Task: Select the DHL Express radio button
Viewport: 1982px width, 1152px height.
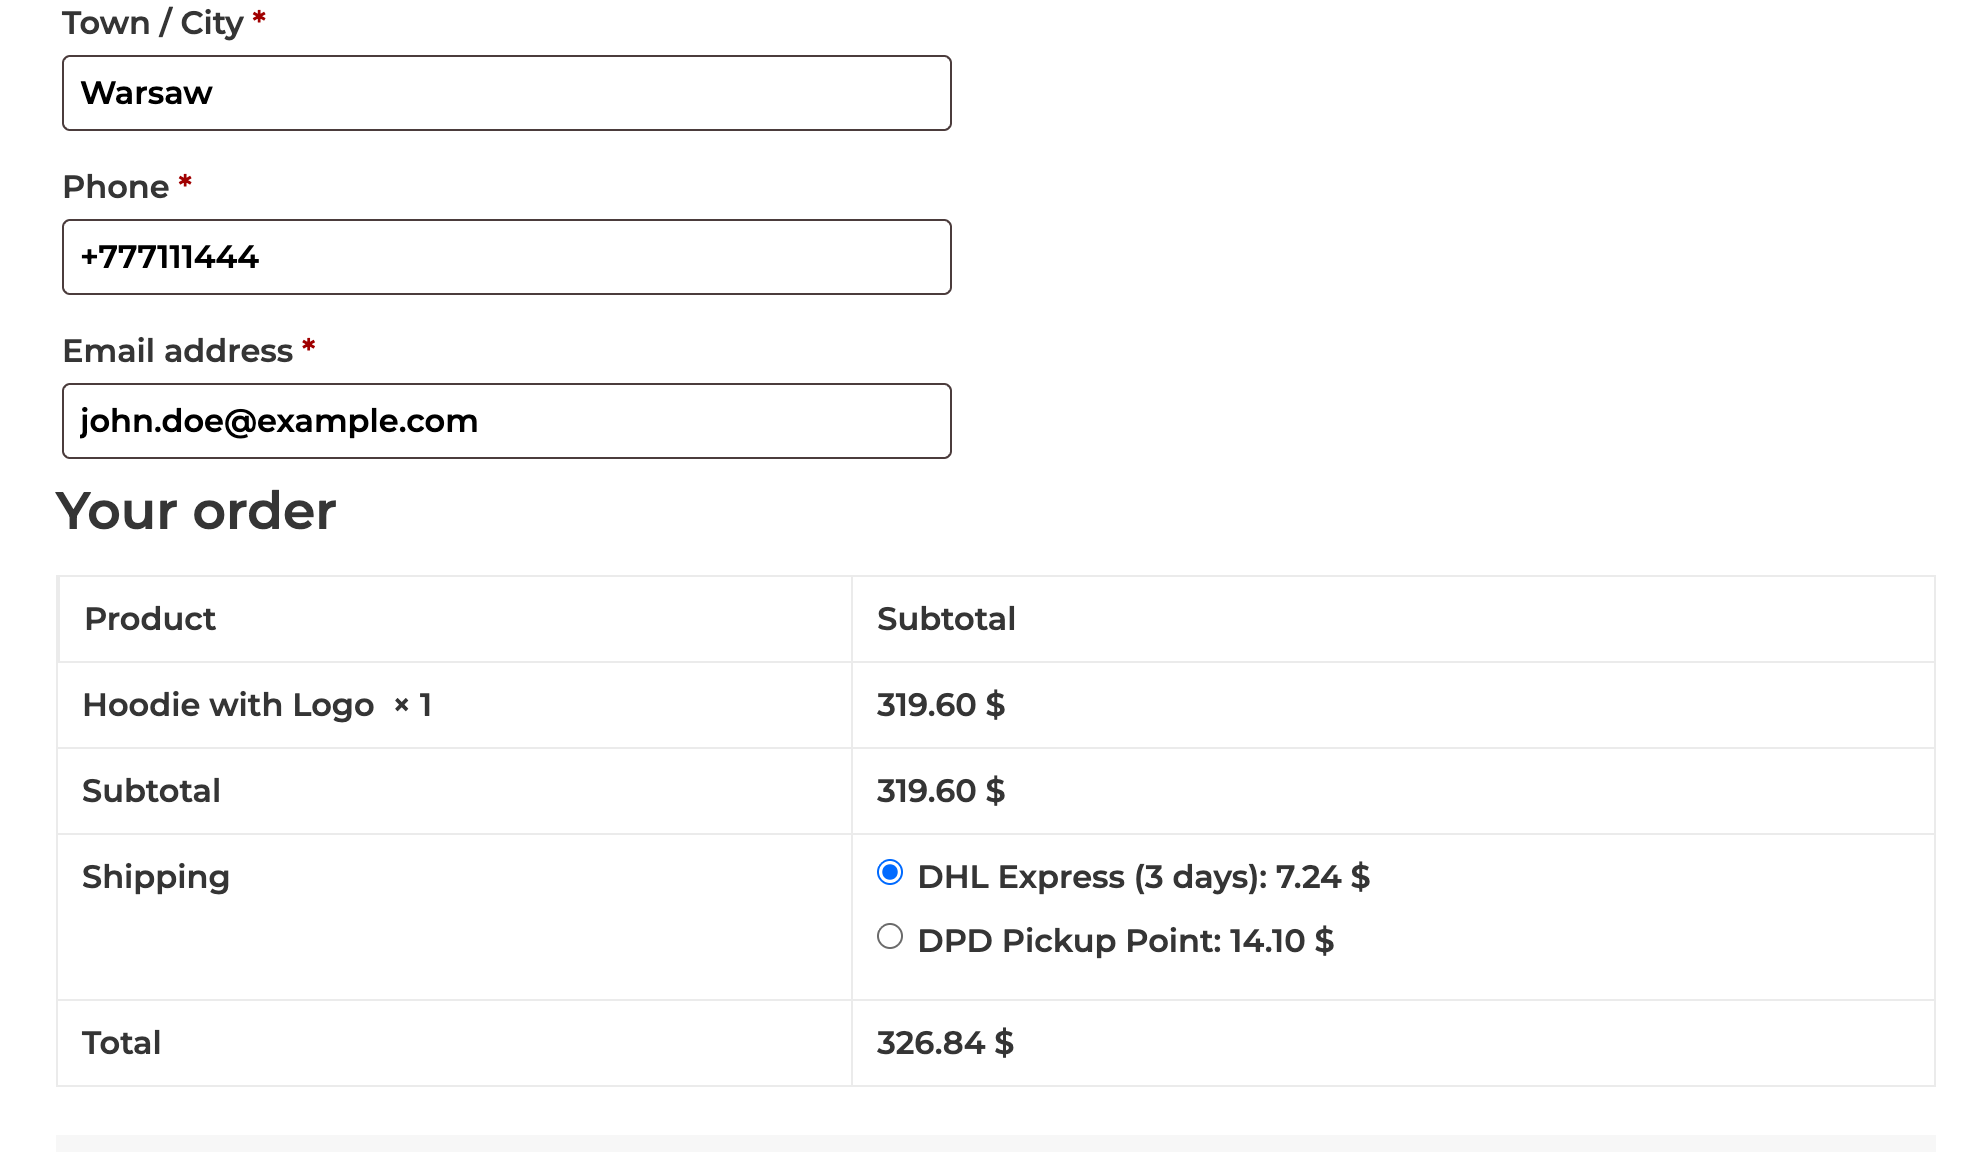Action: (890, 873)
